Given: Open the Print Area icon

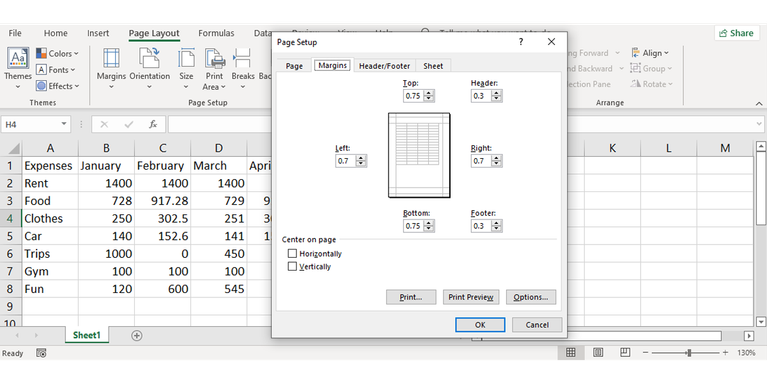Looking at the screenshot, I should tap(214, 58).
